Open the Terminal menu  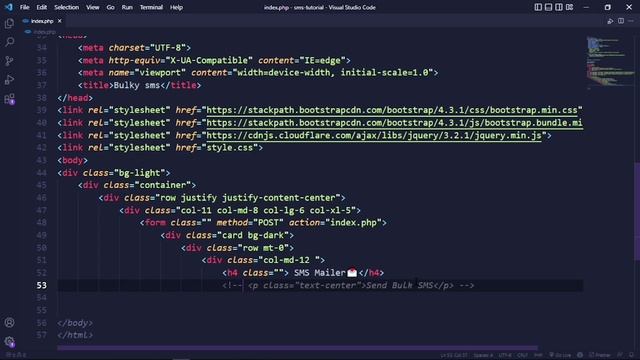(151, 7)
